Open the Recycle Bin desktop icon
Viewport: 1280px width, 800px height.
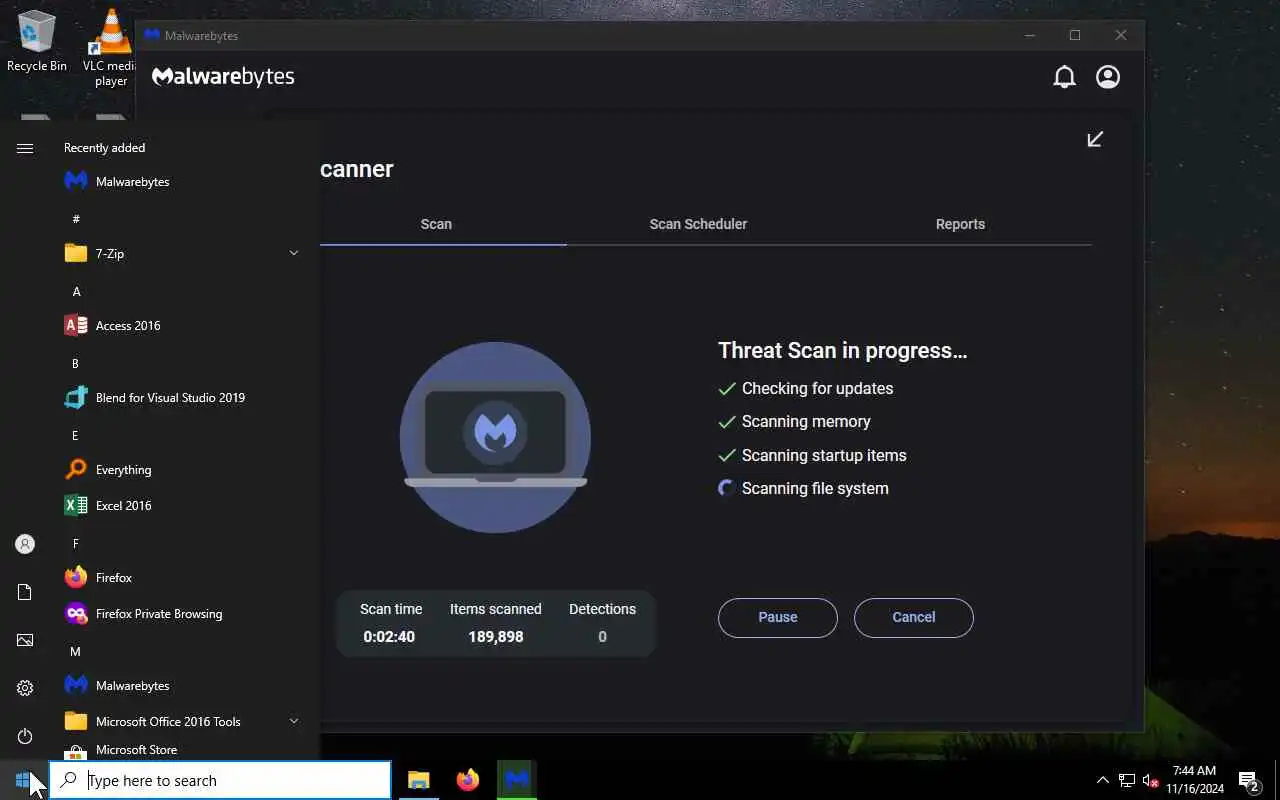click(37, 41)
